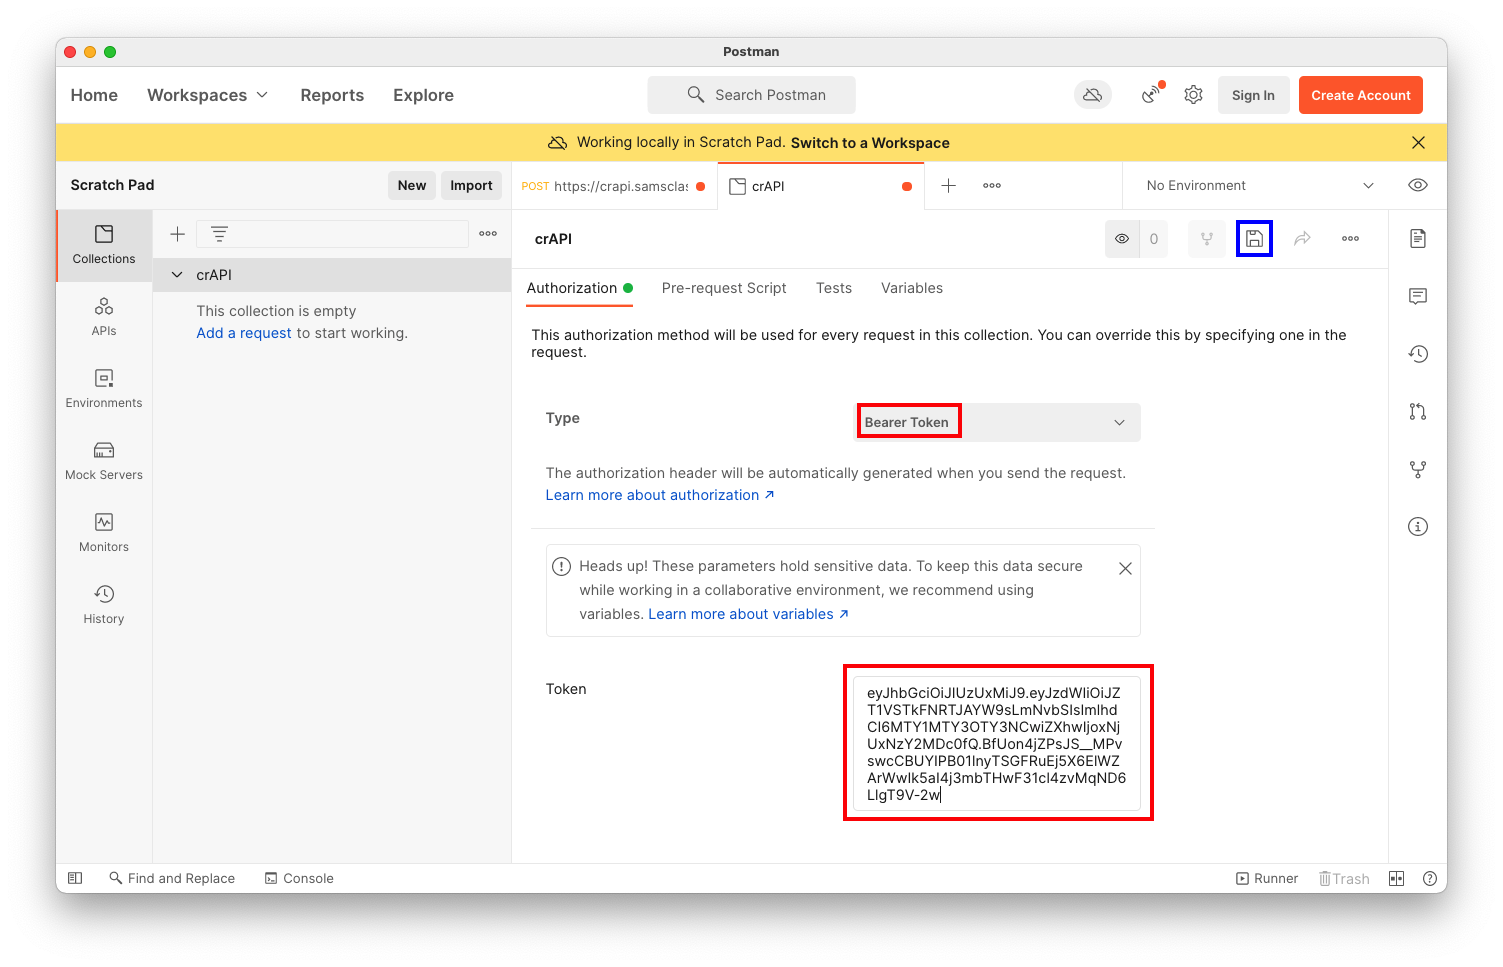Screen dimensions: 1503x967
Task: Switch to the Tests tab
Action: 834,288
